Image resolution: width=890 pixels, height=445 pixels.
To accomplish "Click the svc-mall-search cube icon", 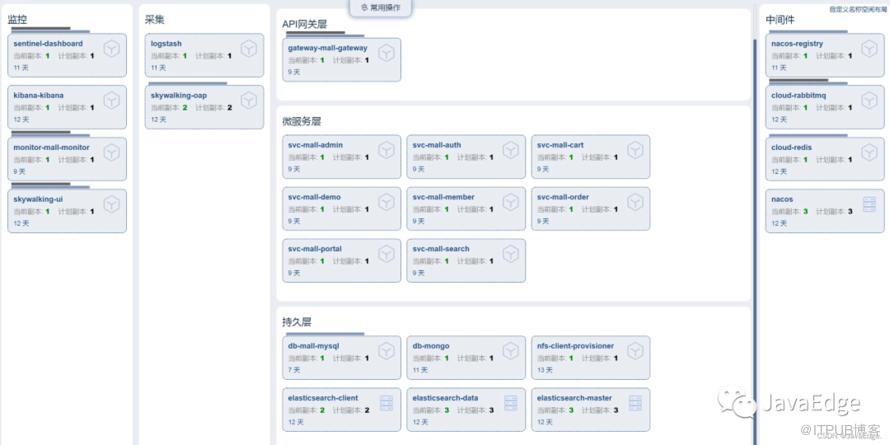I will coord(511,254).
